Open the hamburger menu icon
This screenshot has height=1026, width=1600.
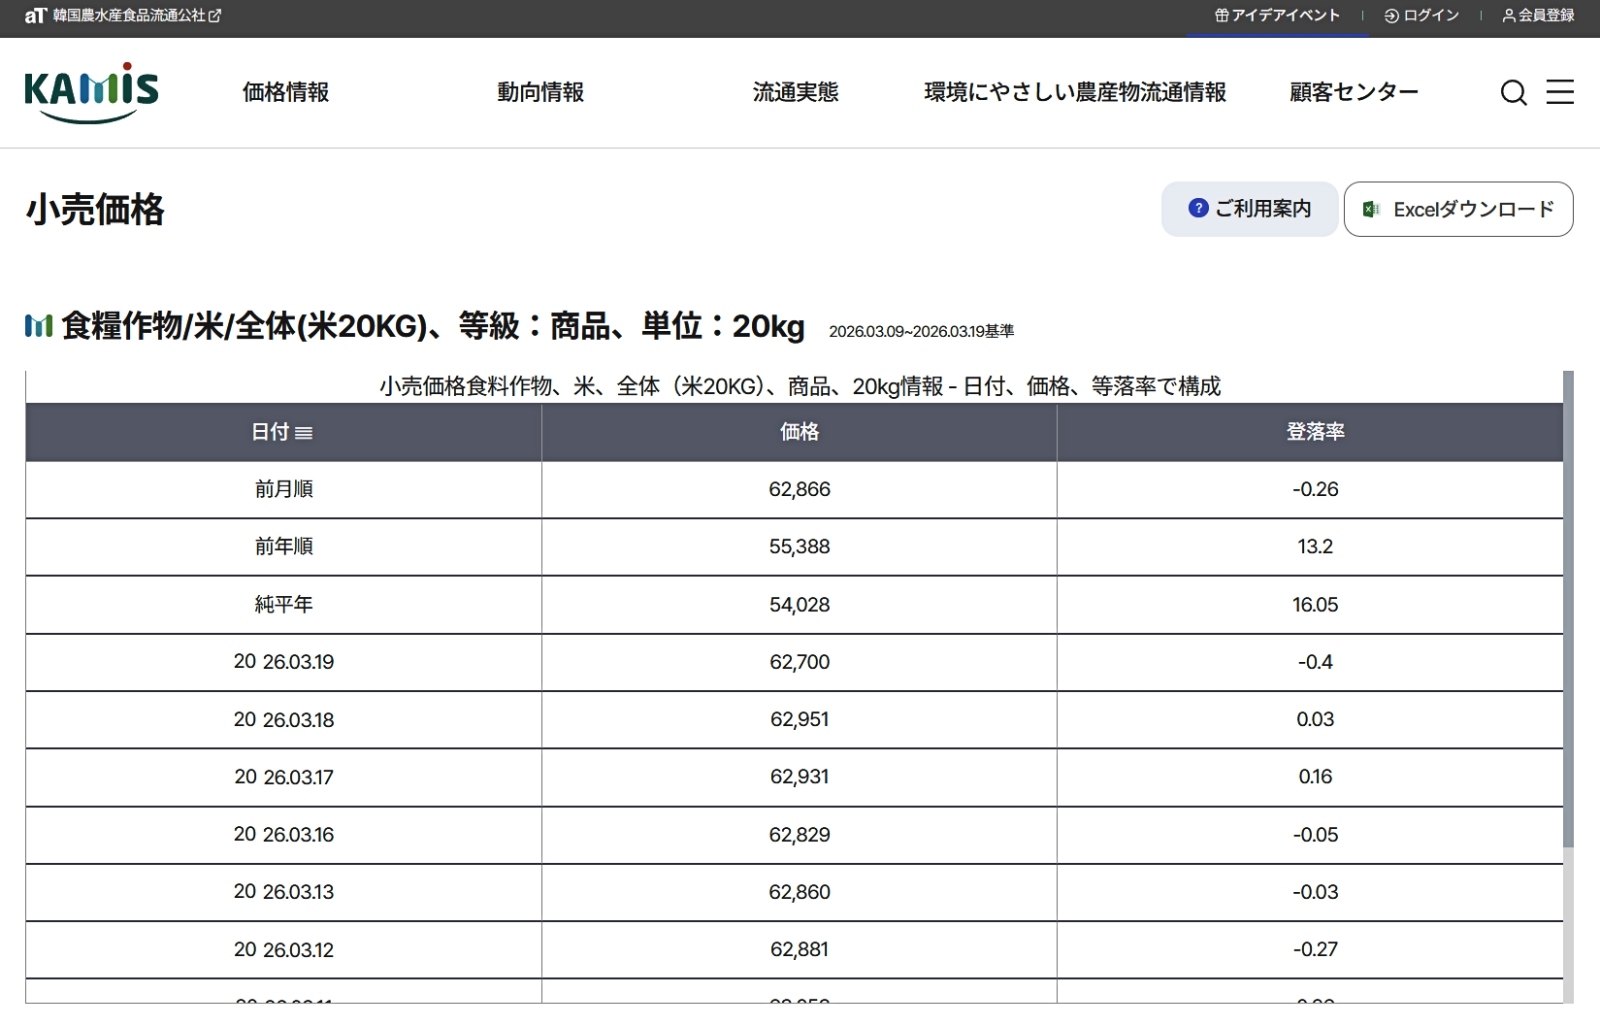coord(1559,92)
